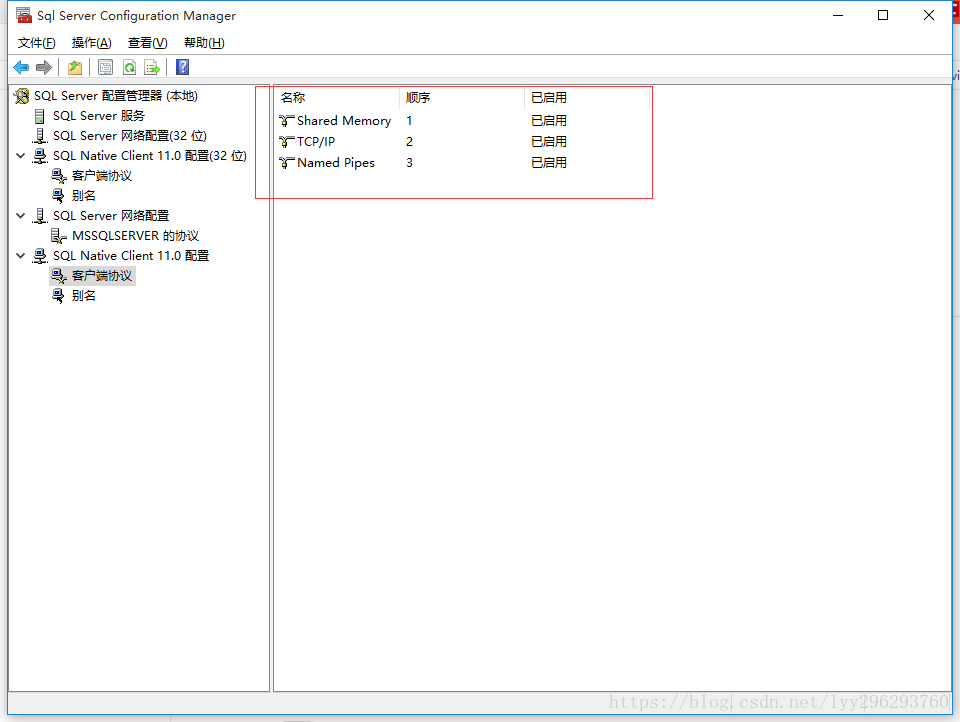Viewport: 960px width, 722px height.
Task: Click the Sql Server Configuration Manager title icon
Action: [x=24, y=15]
